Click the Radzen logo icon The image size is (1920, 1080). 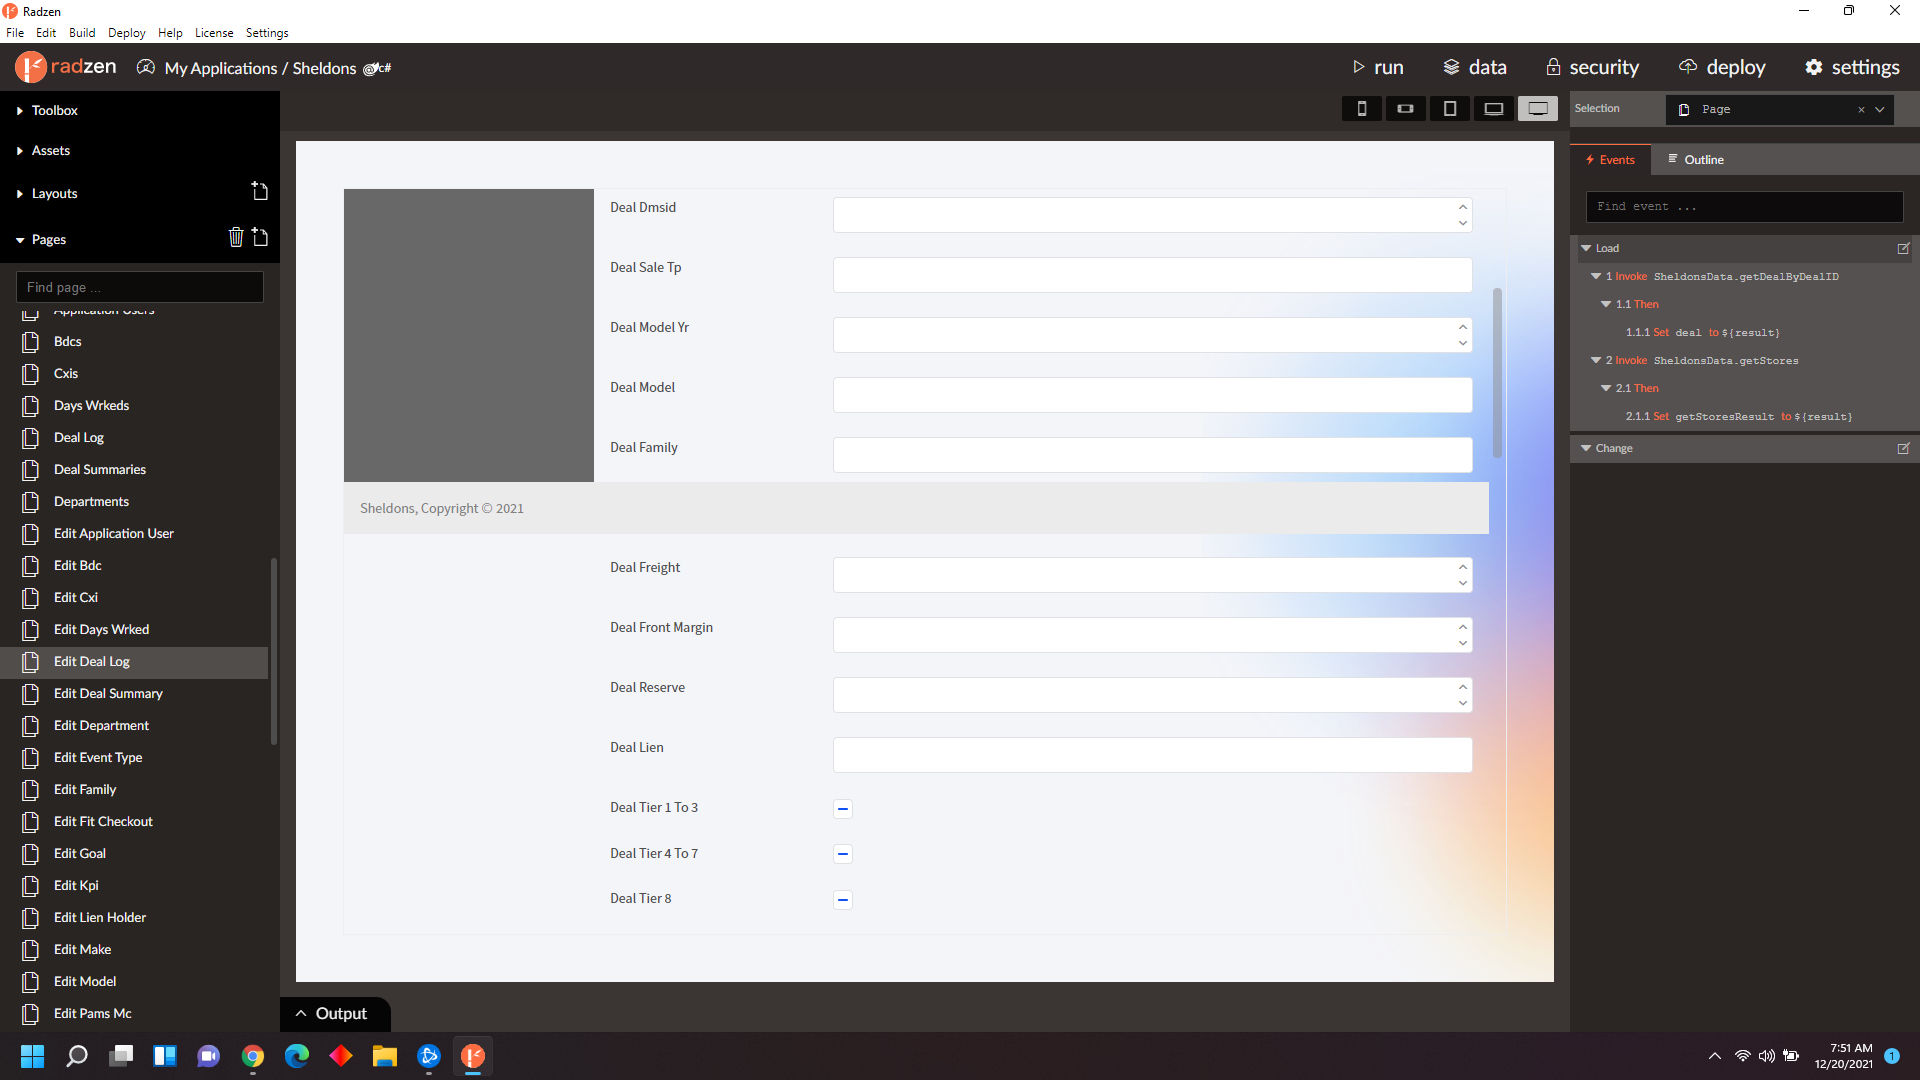pos(31,67)
